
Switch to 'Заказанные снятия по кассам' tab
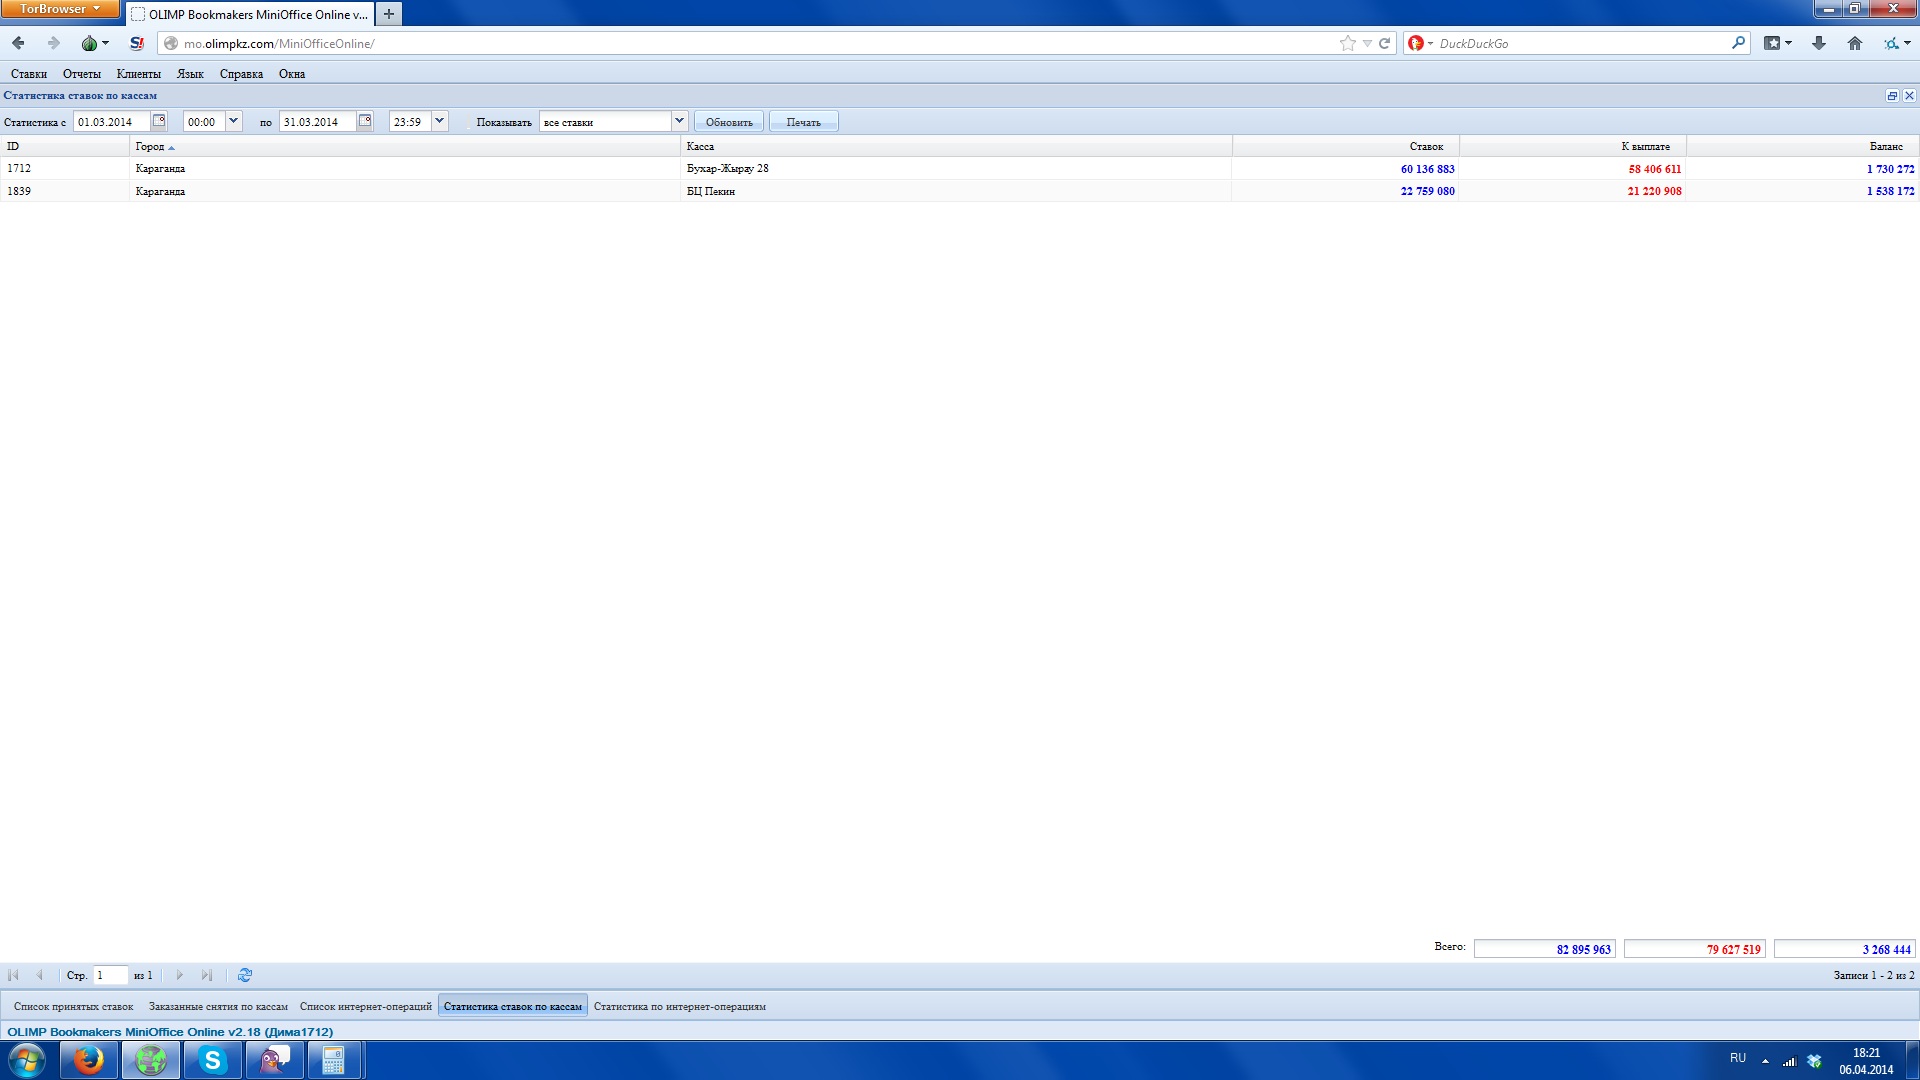point(218,1006)
